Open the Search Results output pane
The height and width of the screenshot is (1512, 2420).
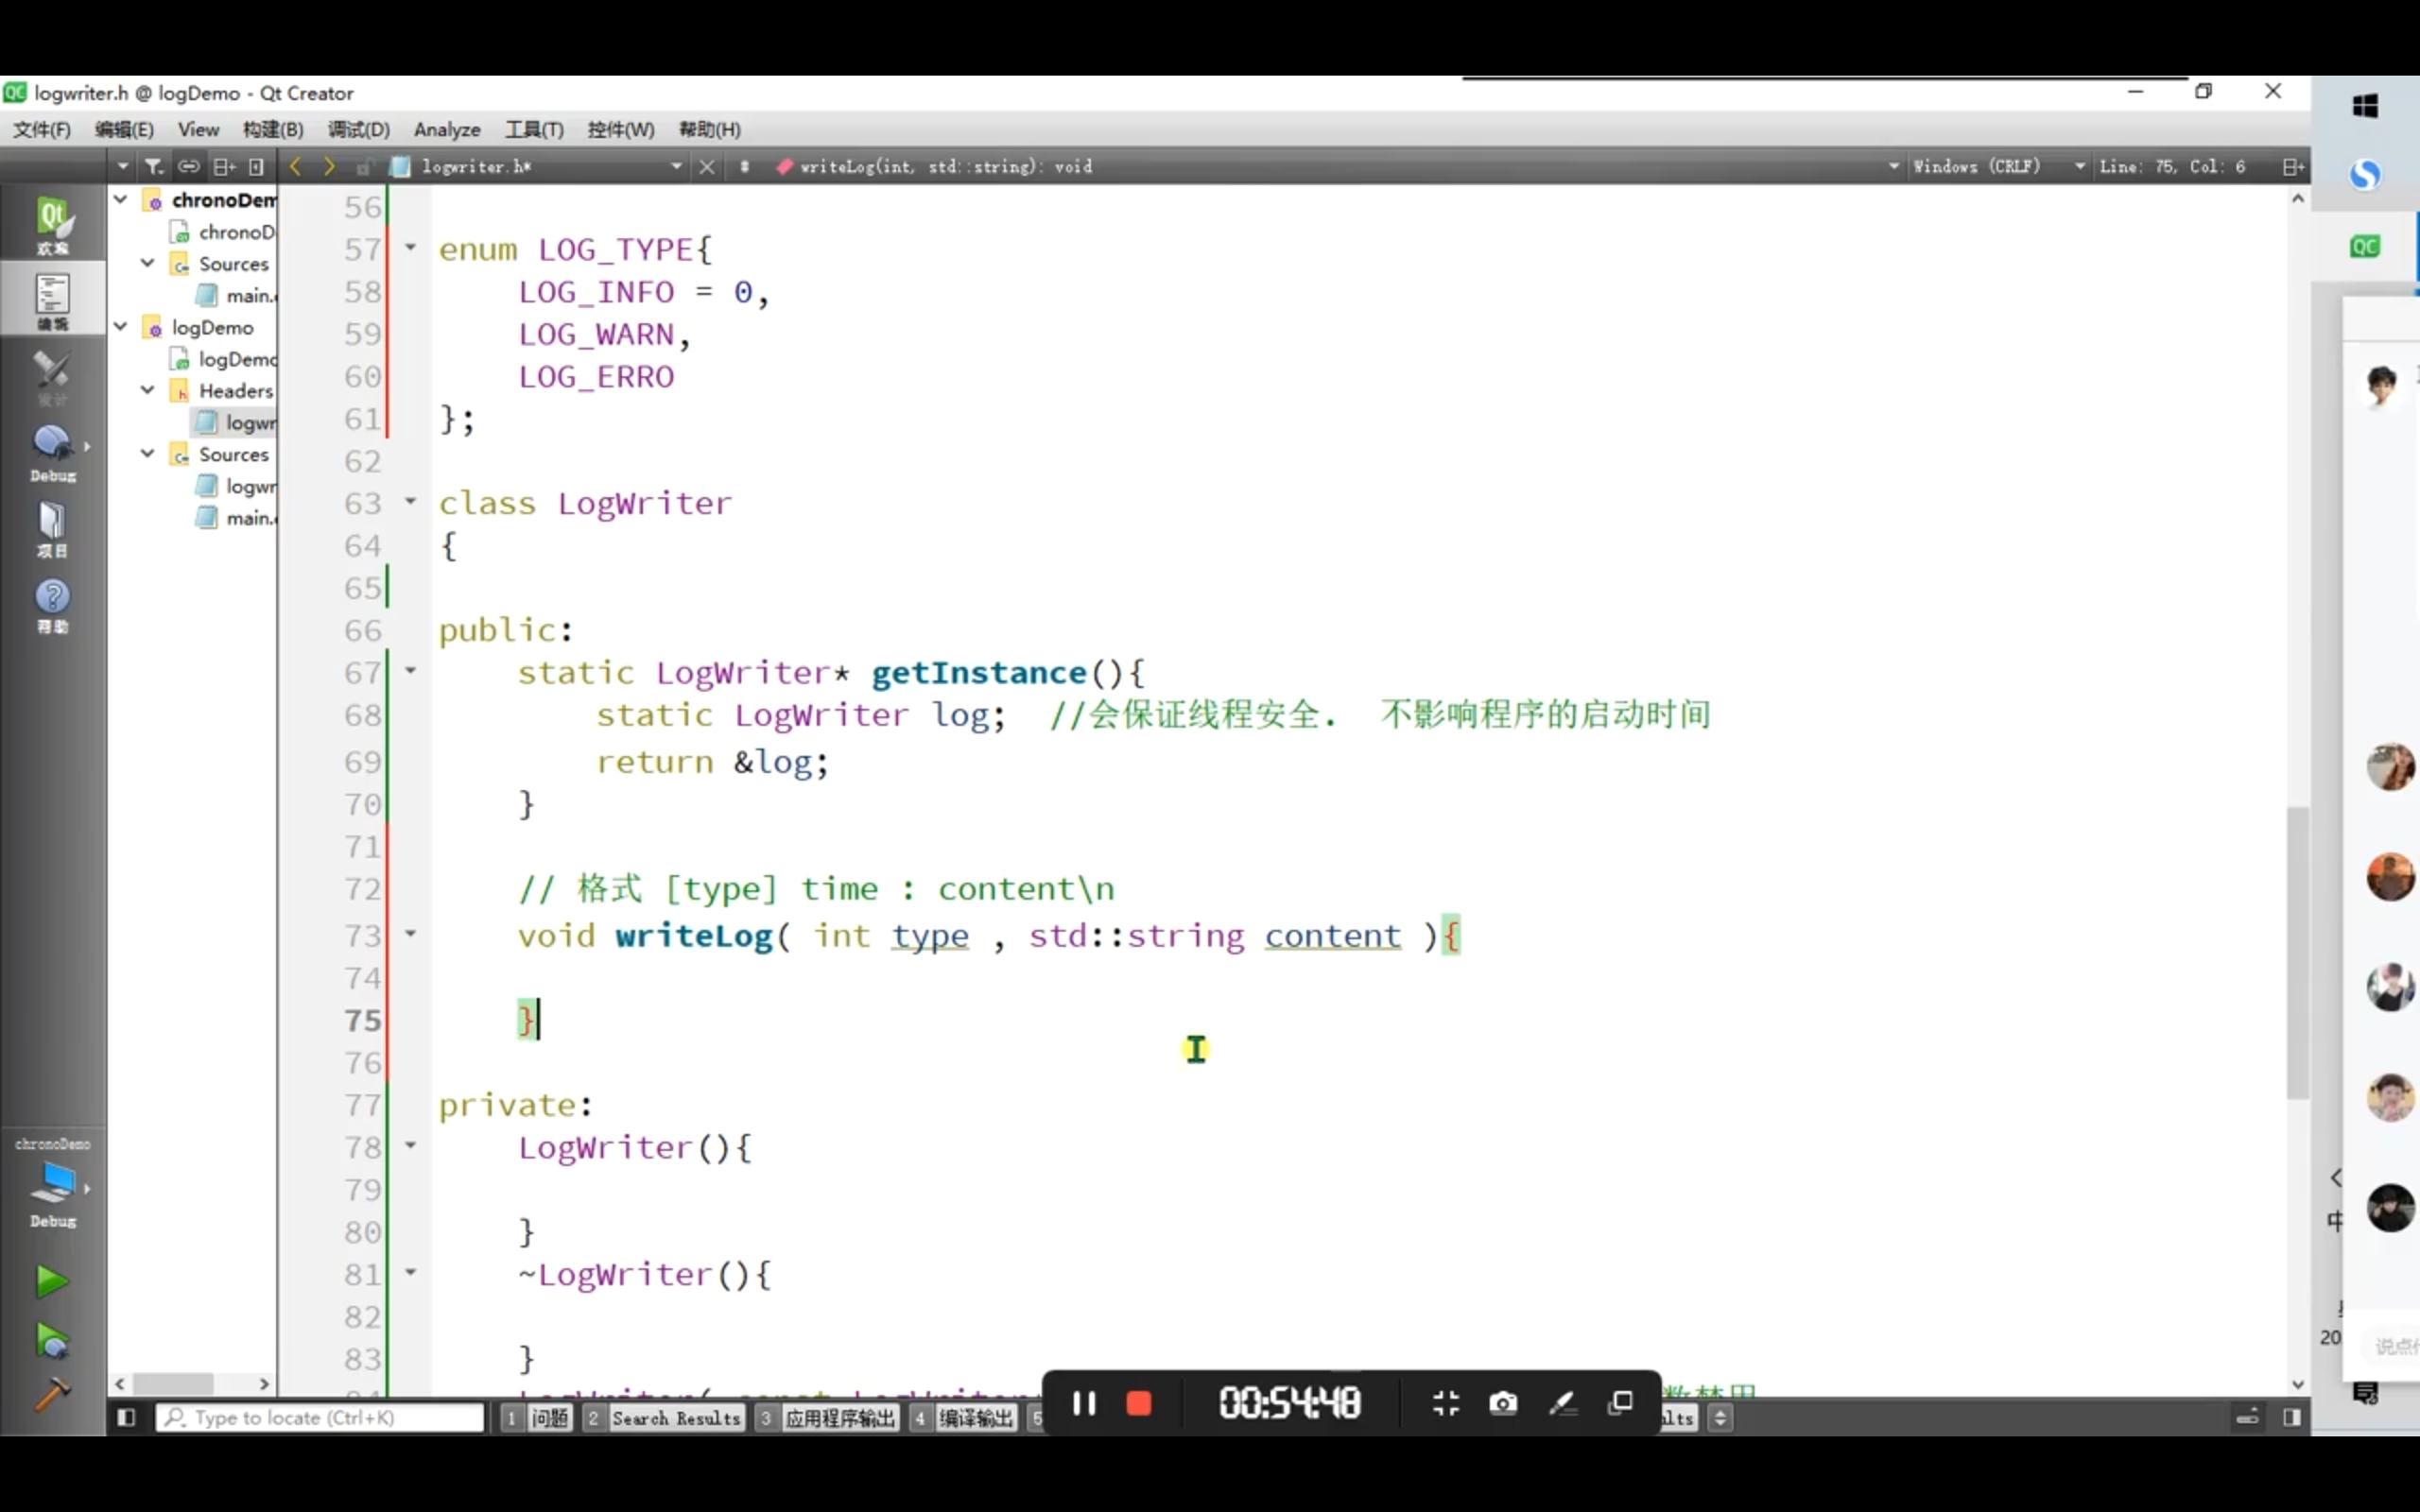(x=675, y=1417)
